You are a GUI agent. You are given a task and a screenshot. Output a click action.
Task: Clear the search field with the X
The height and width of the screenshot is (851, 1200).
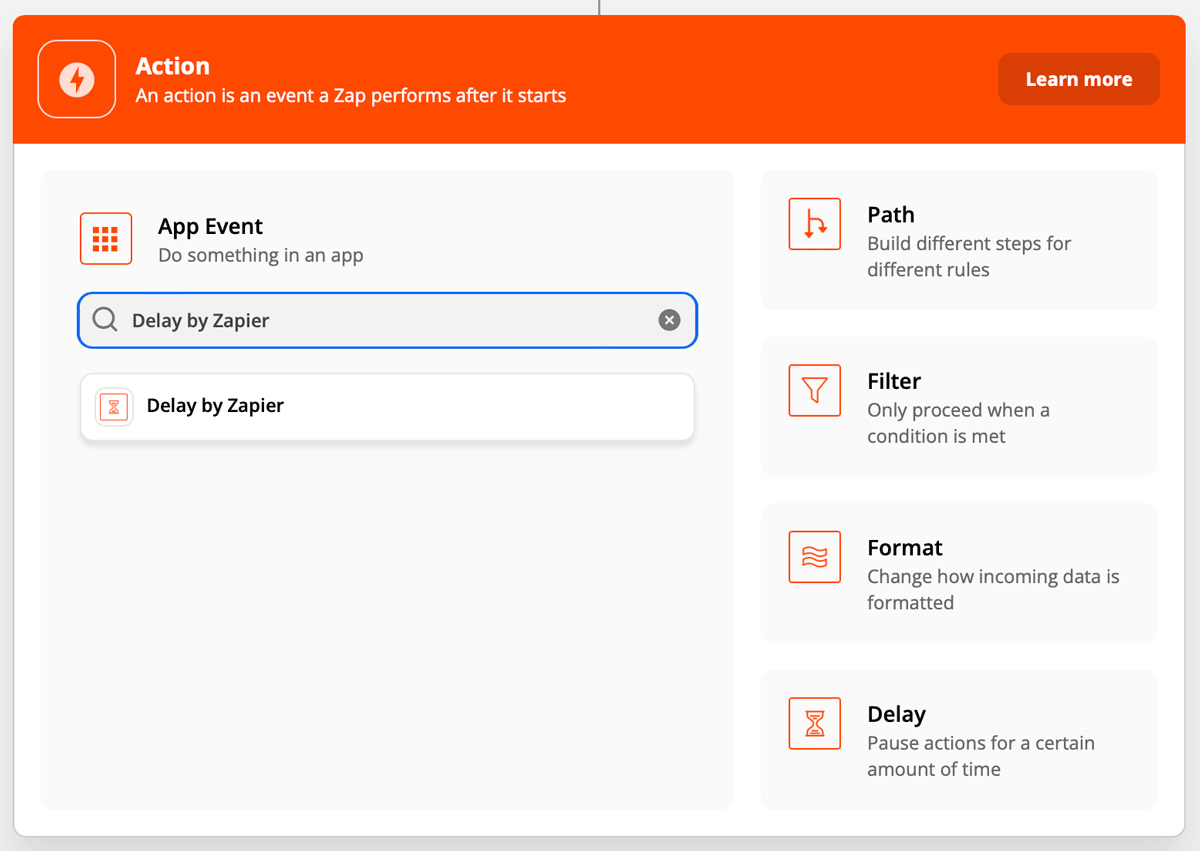(669, 320)
